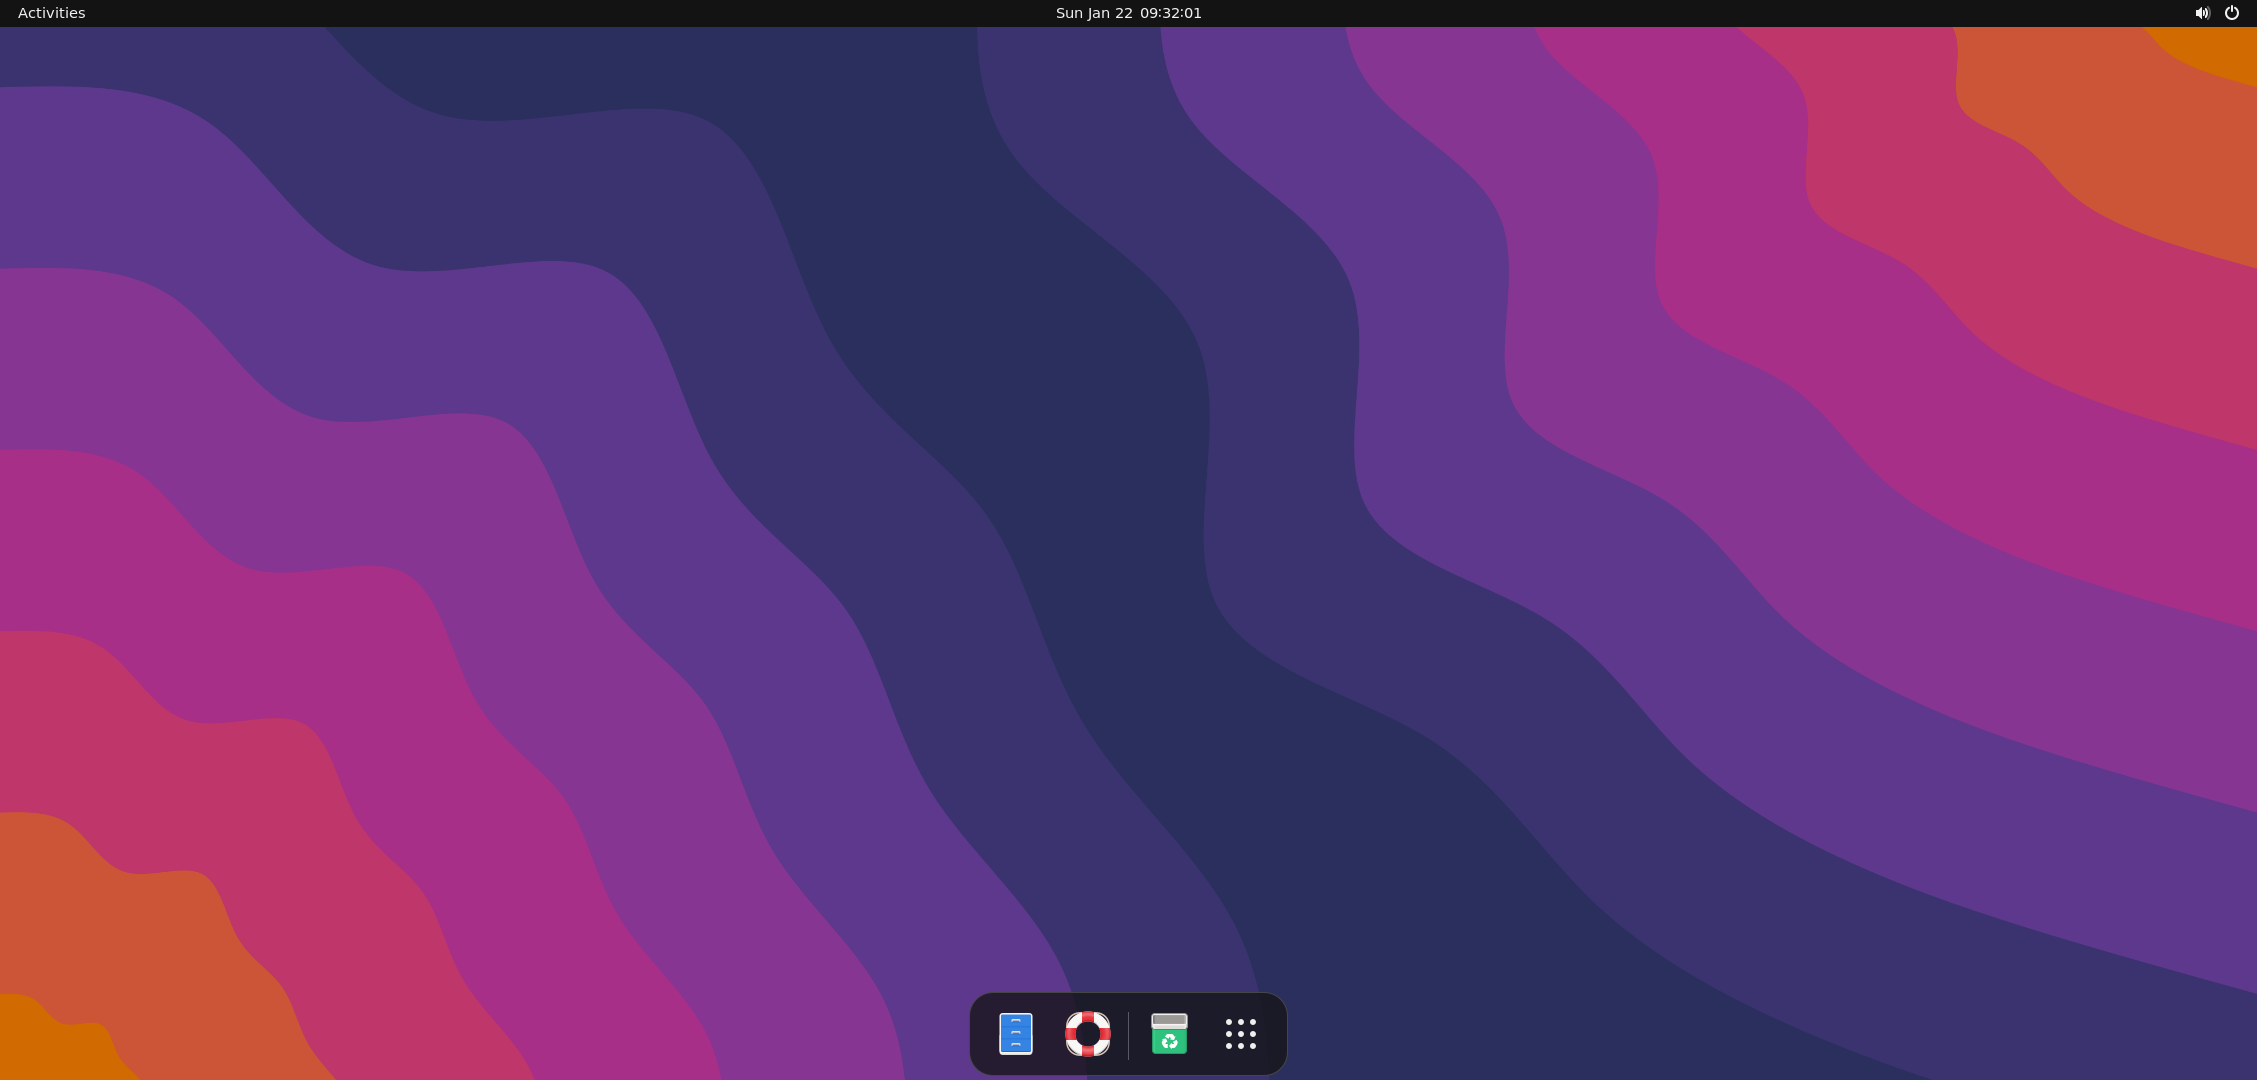Expand the date and notifications panel
The image size is (2257, 1080).
pos(1128,13)
